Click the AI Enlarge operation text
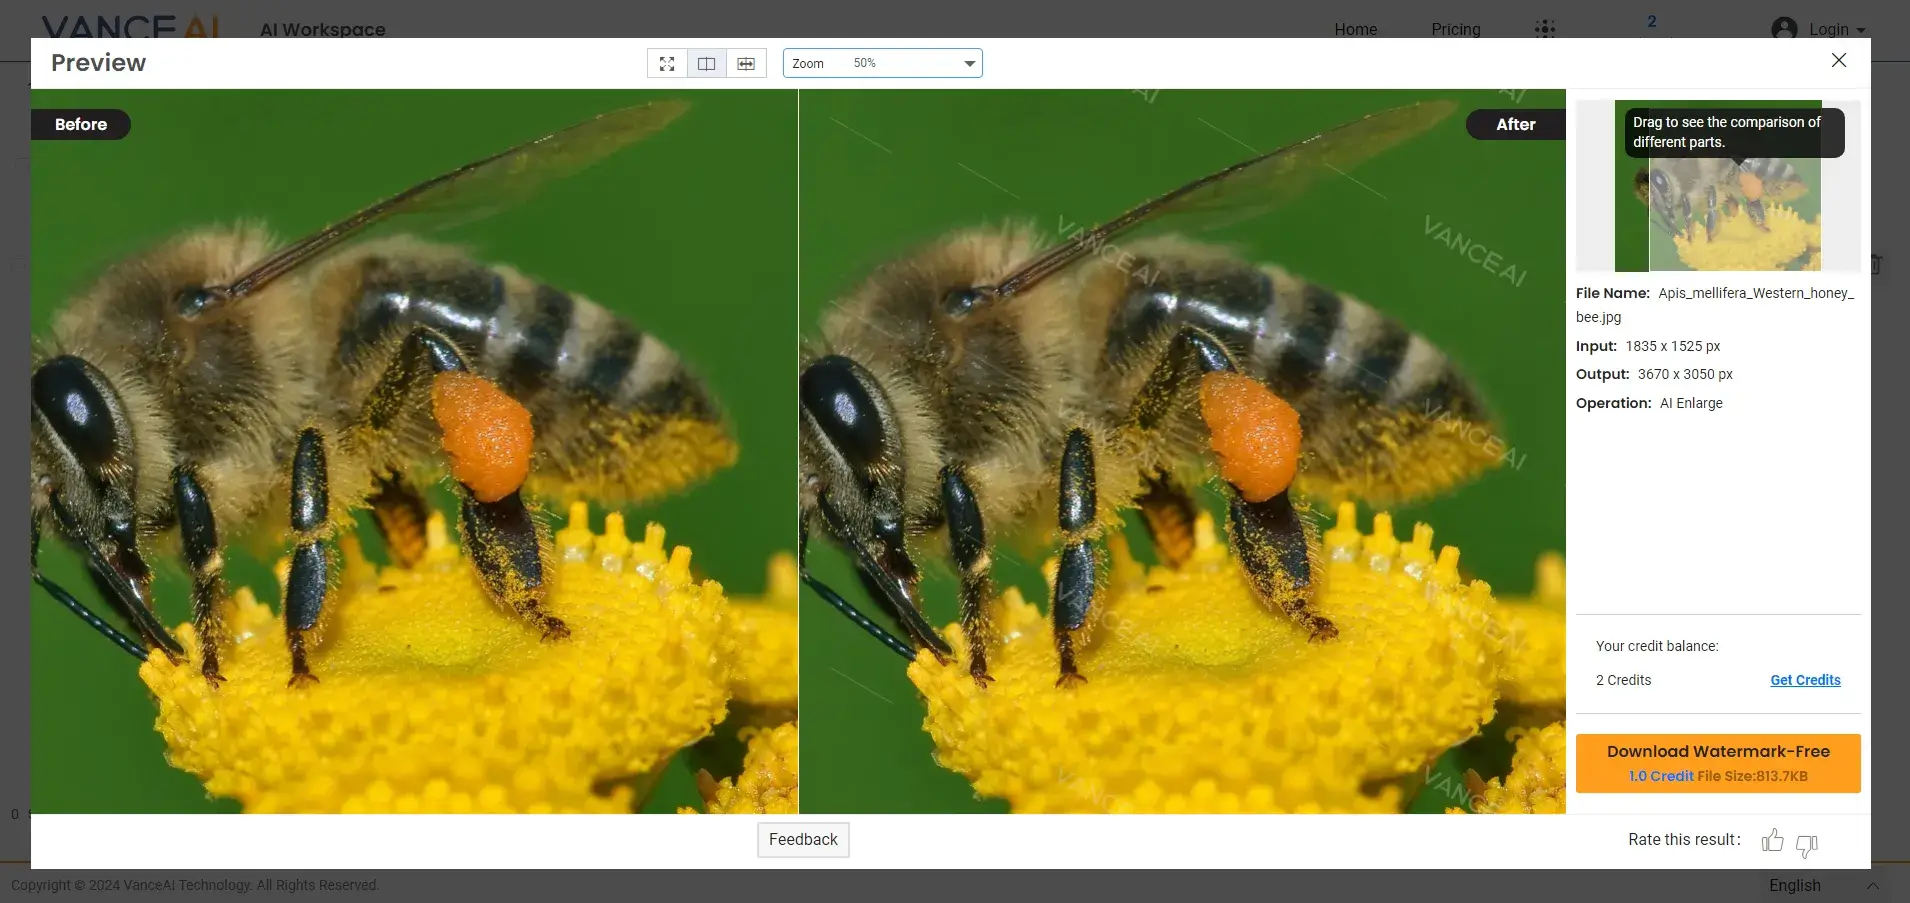1910x903 pixels. click(x=1691, y=403)
